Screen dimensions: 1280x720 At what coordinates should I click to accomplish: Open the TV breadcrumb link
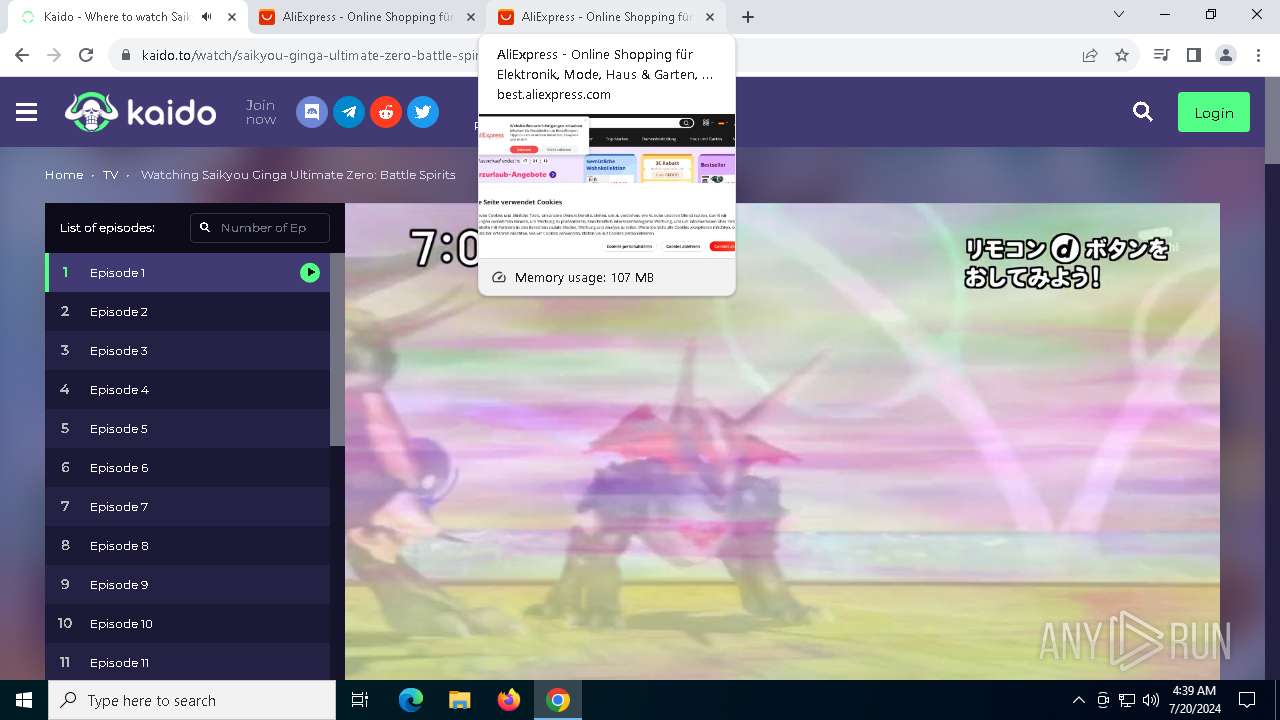(110, 174)
